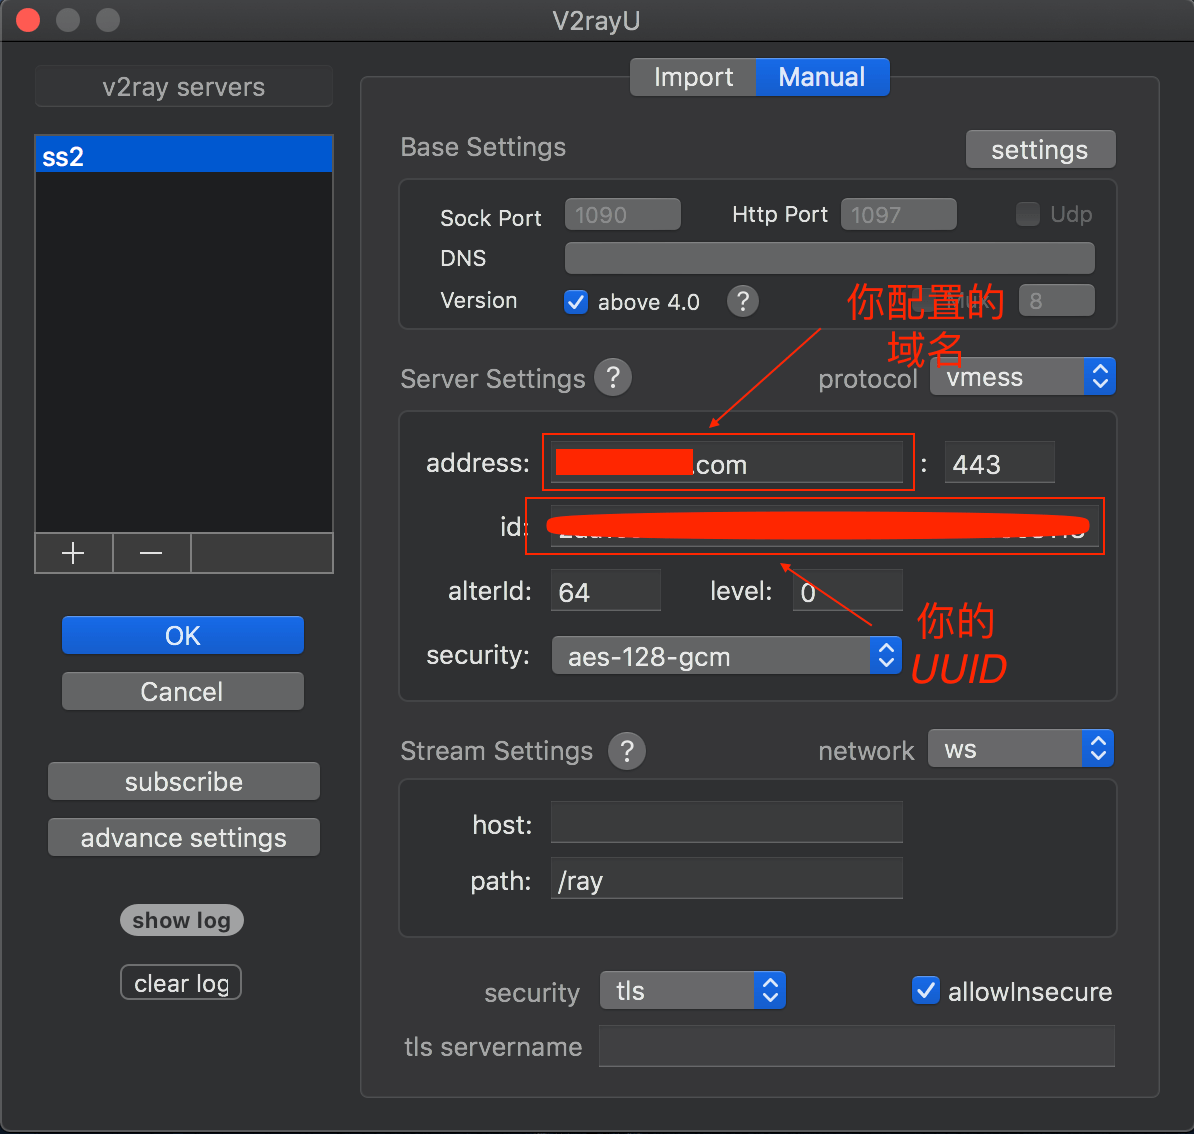1194x1134 pixels.
Task: Click the v2ray servers header
Action: [184, 86]
